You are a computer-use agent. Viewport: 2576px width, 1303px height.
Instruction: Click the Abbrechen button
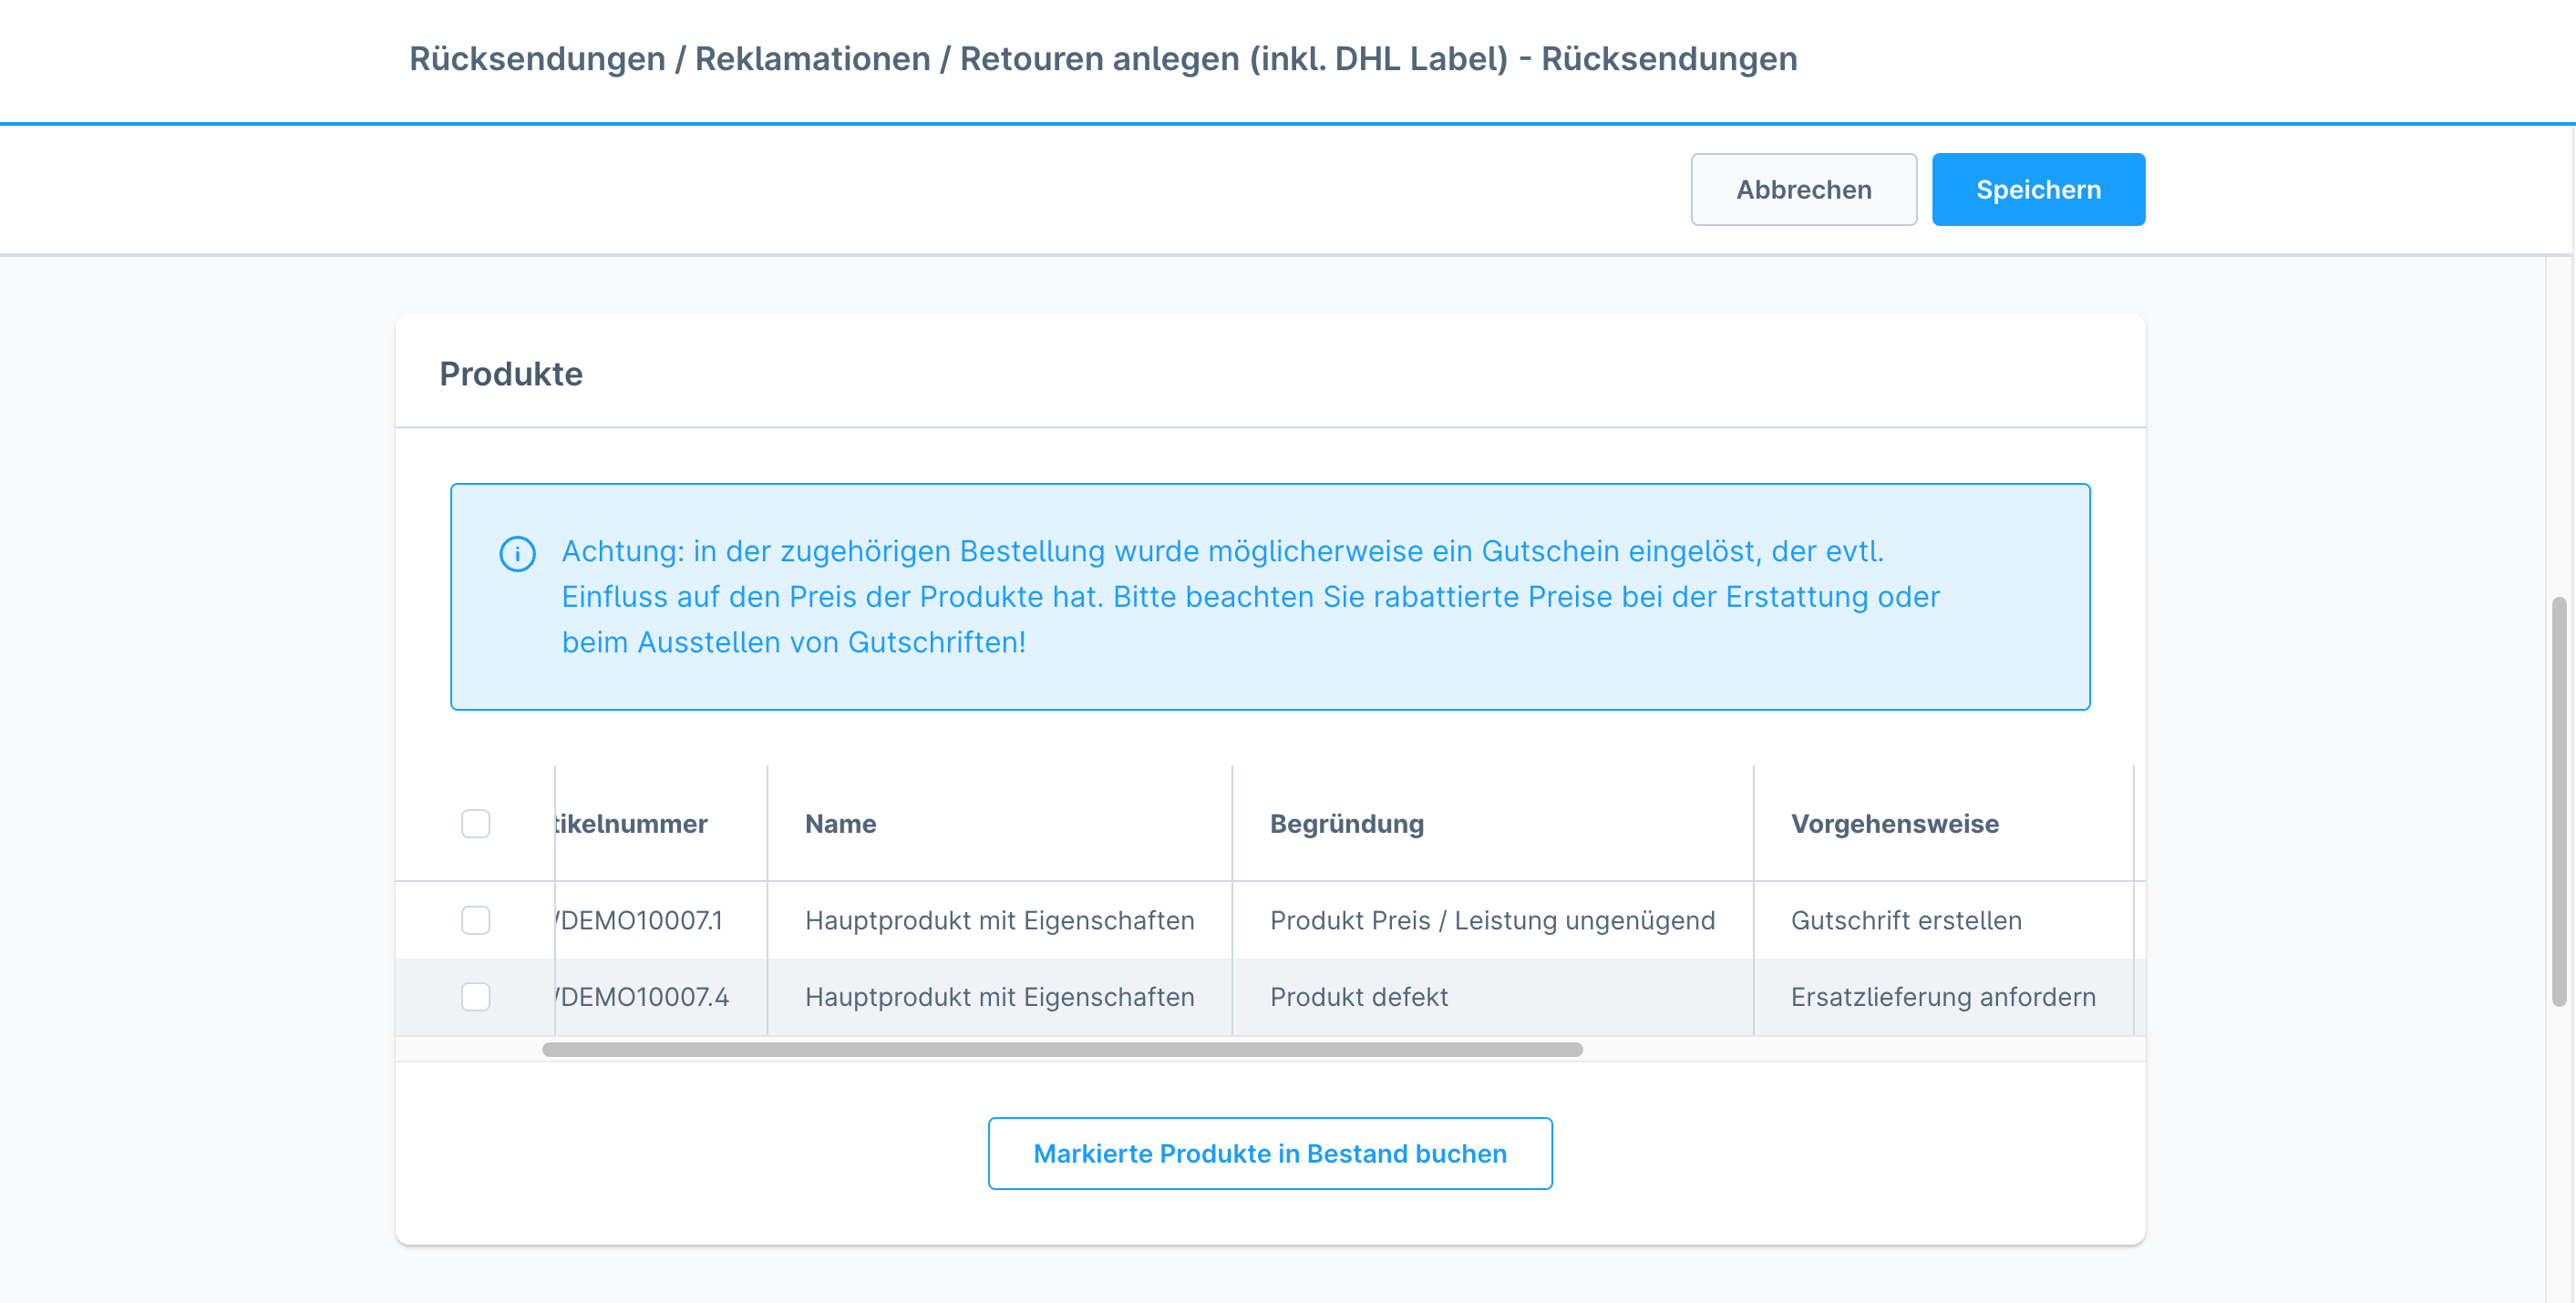[1803, 189]
